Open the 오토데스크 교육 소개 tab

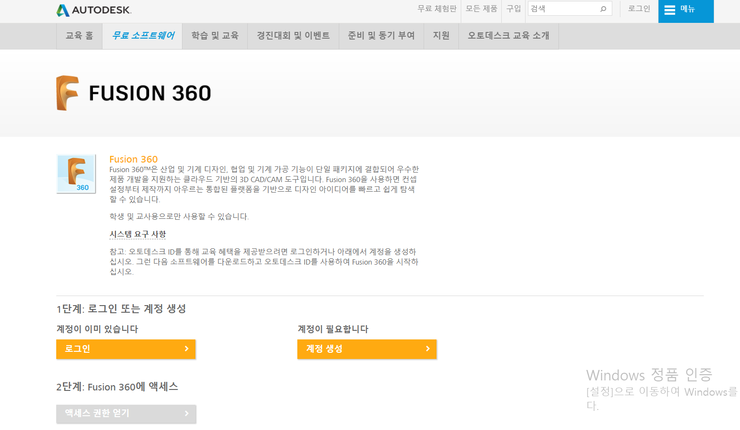pos(509,36)
